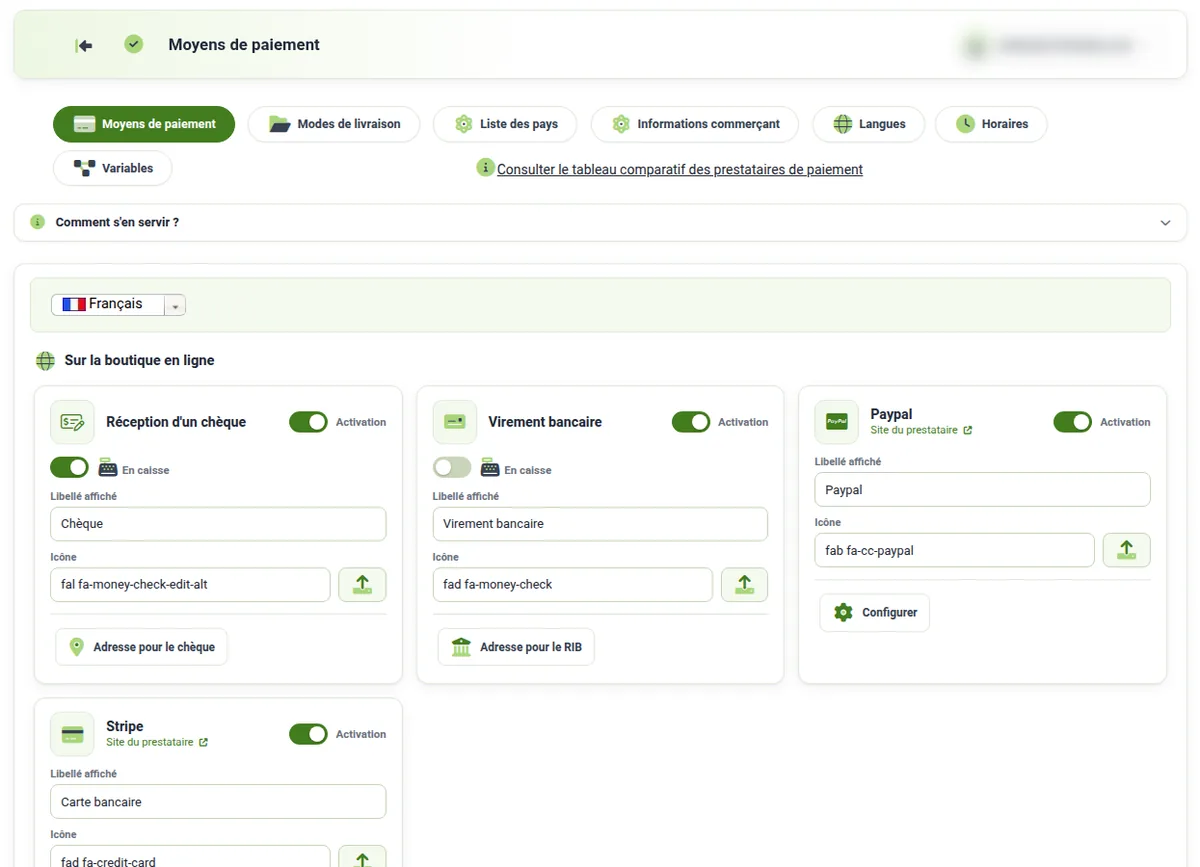Disable 'En caisse' for cheque payment
The width and height of the screenshot is (1200, 867).
(x=69, y=467)
